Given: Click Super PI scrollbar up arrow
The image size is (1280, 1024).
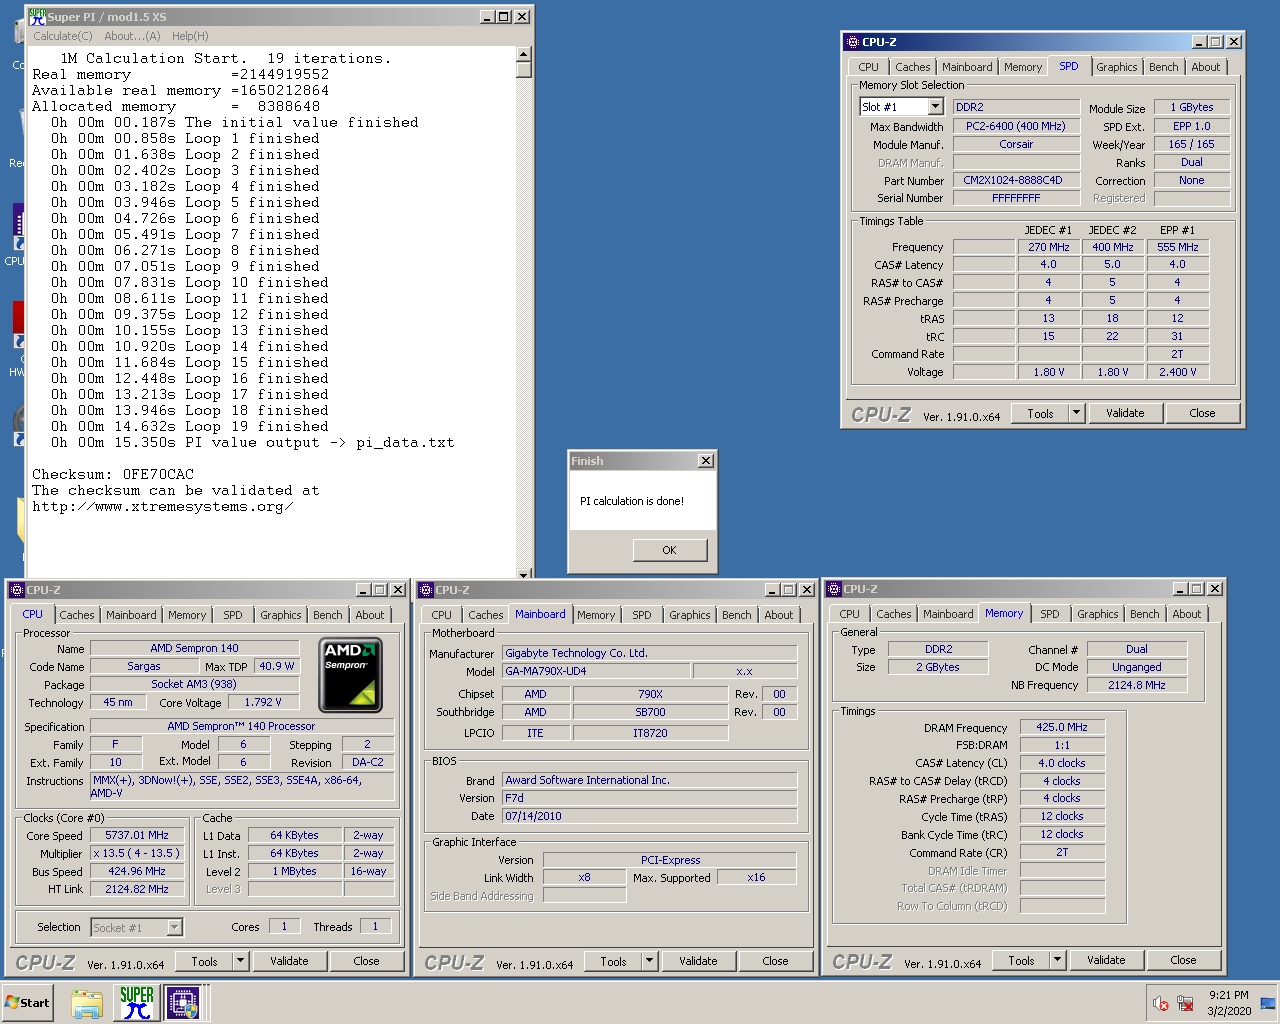Looking at the screenshot, I should tap(524, 53).
